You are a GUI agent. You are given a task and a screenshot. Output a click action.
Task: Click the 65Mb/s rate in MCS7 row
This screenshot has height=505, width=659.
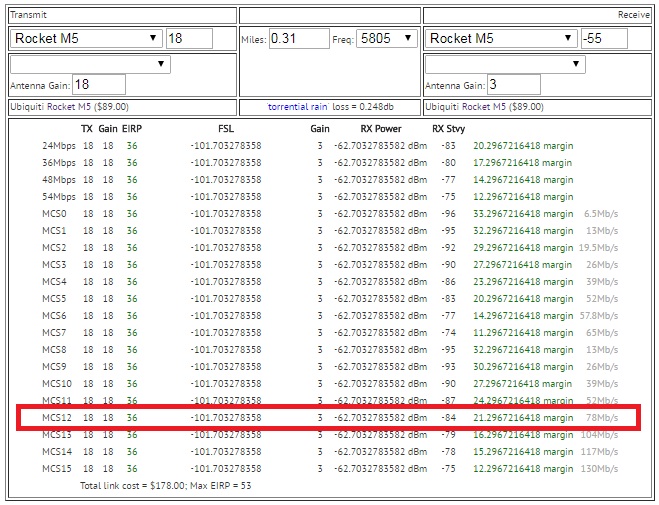coord(602,333)
